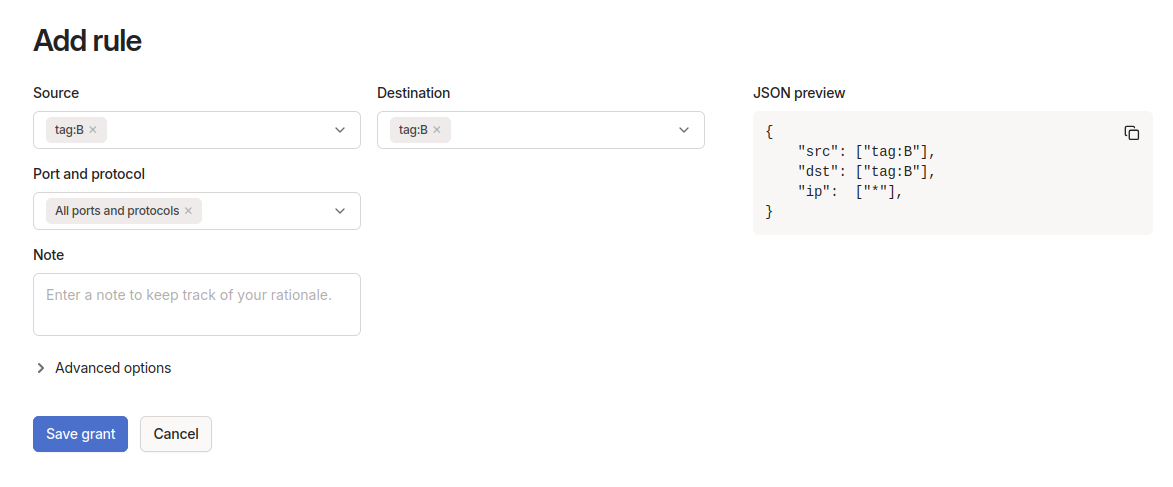The height and width of the screenshot is (487, 1173).
Task: Click empty space inside the Destination field
Action: click(x=560, y=130)
